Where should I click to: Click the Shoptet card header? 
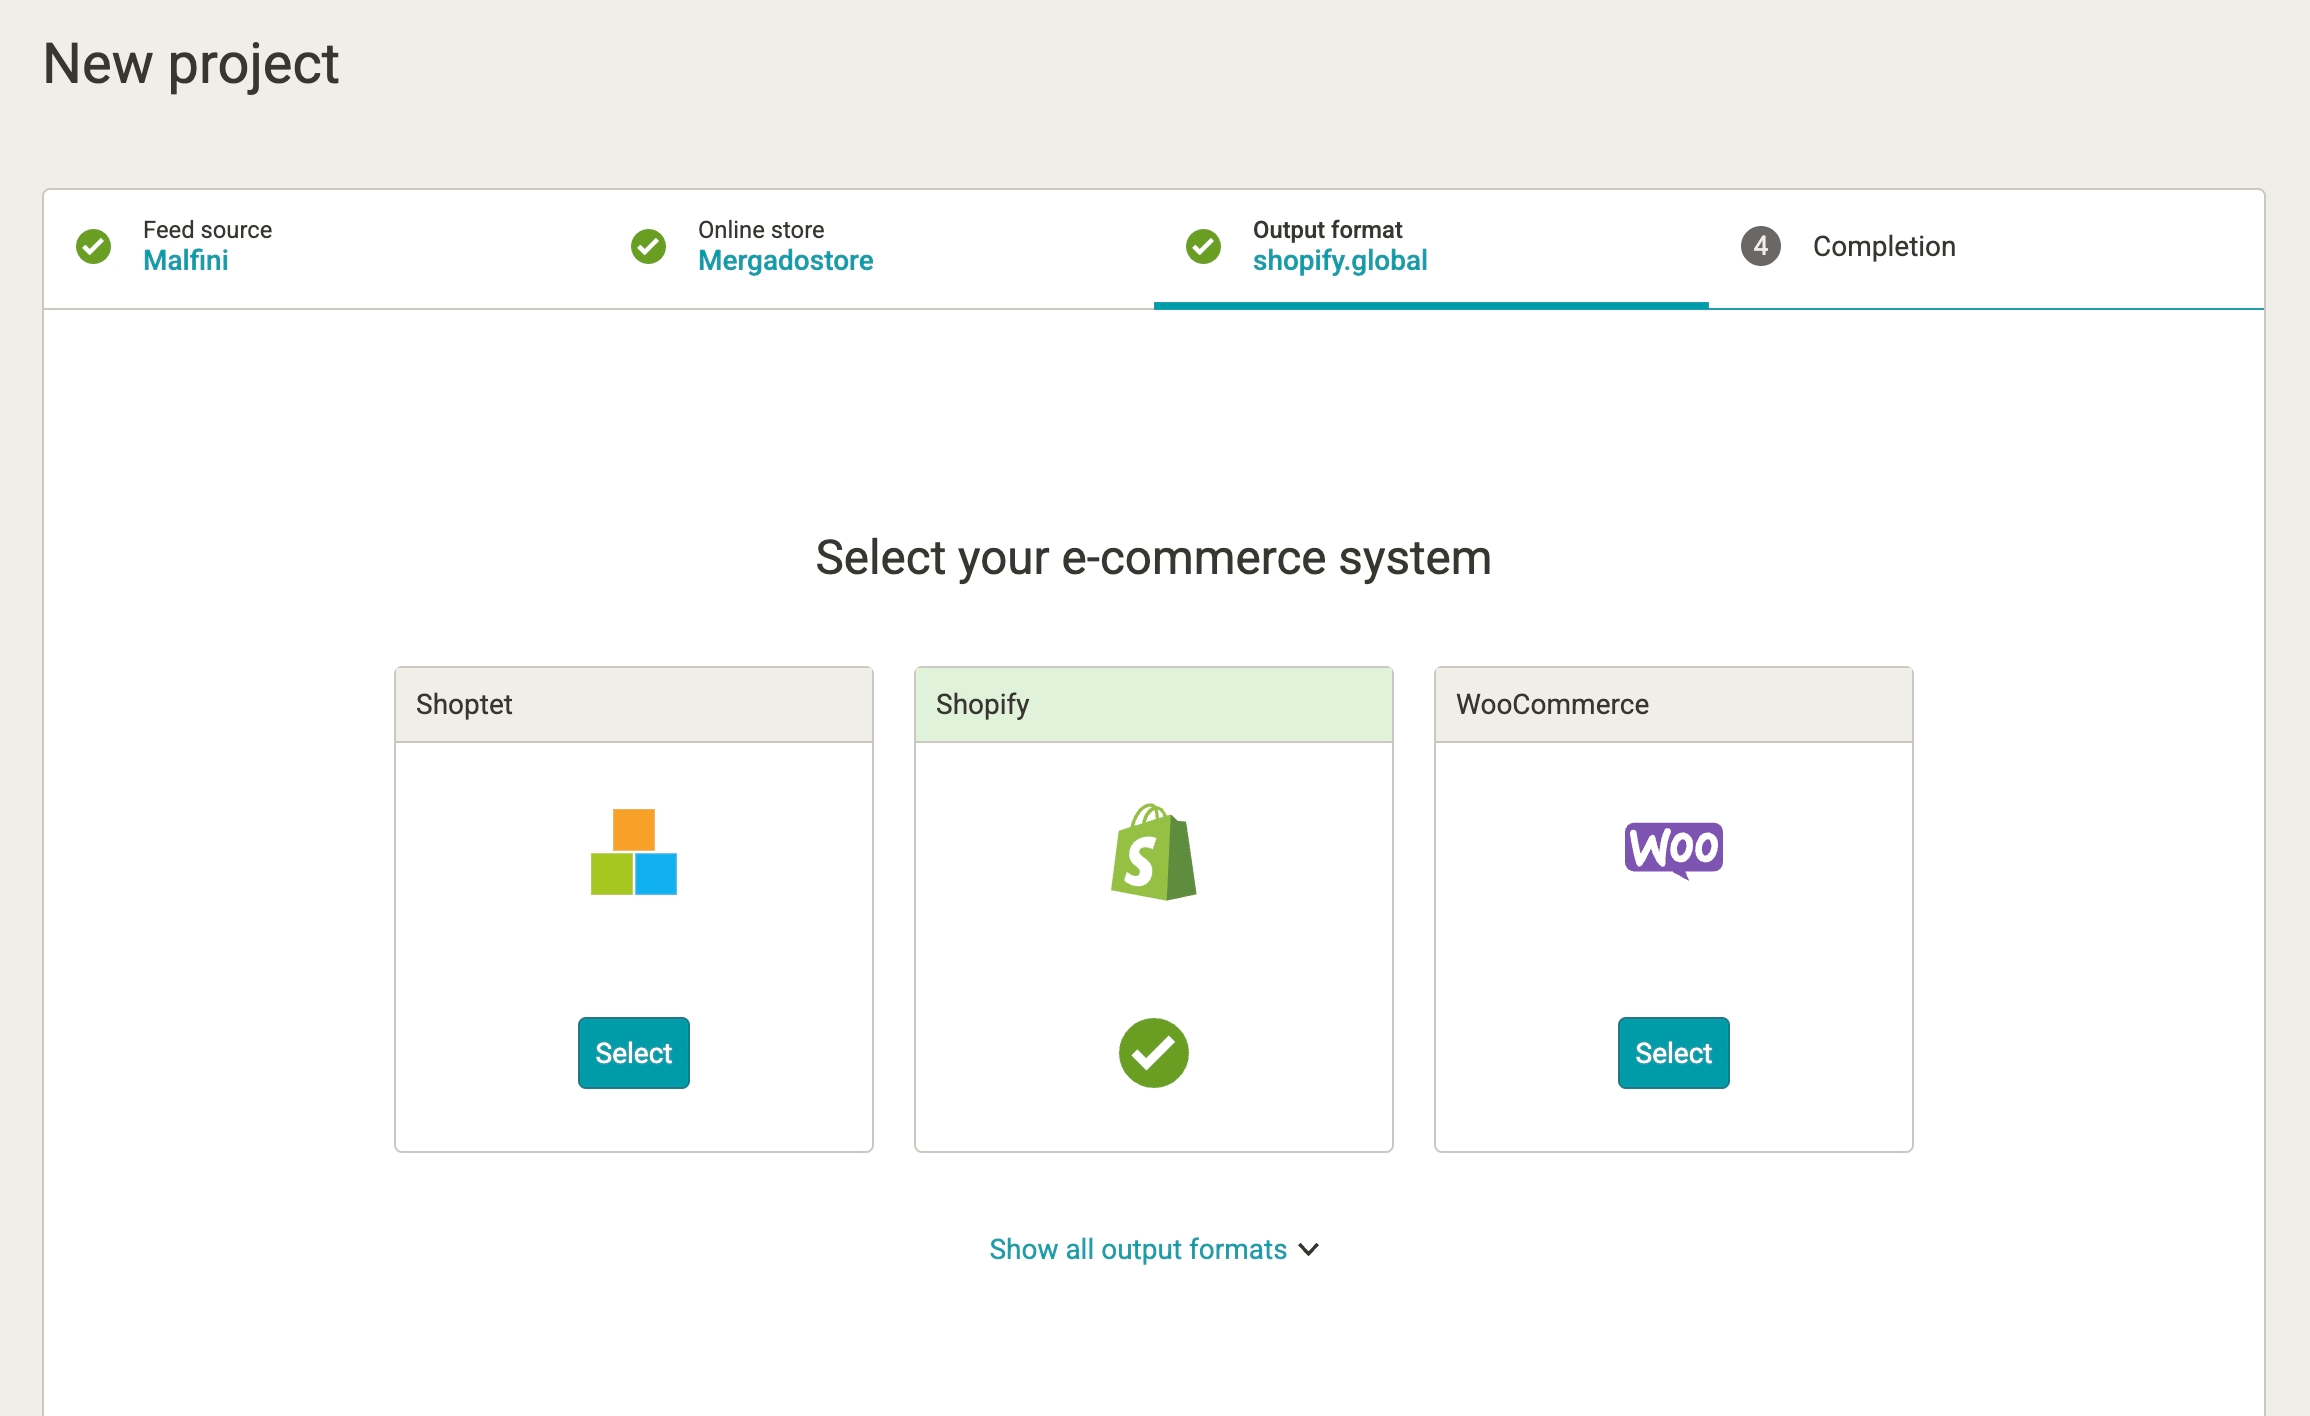point(634,705)
